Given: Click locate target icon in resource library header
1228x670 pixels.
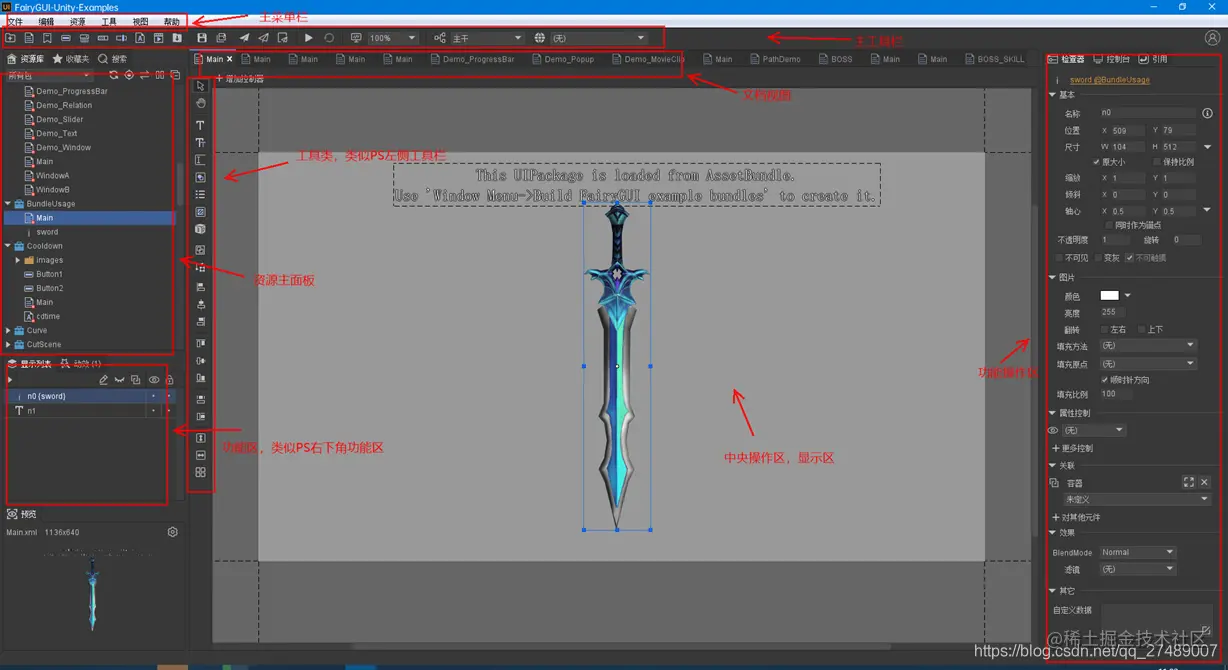Looking at the screenshot, I should 129,75.
